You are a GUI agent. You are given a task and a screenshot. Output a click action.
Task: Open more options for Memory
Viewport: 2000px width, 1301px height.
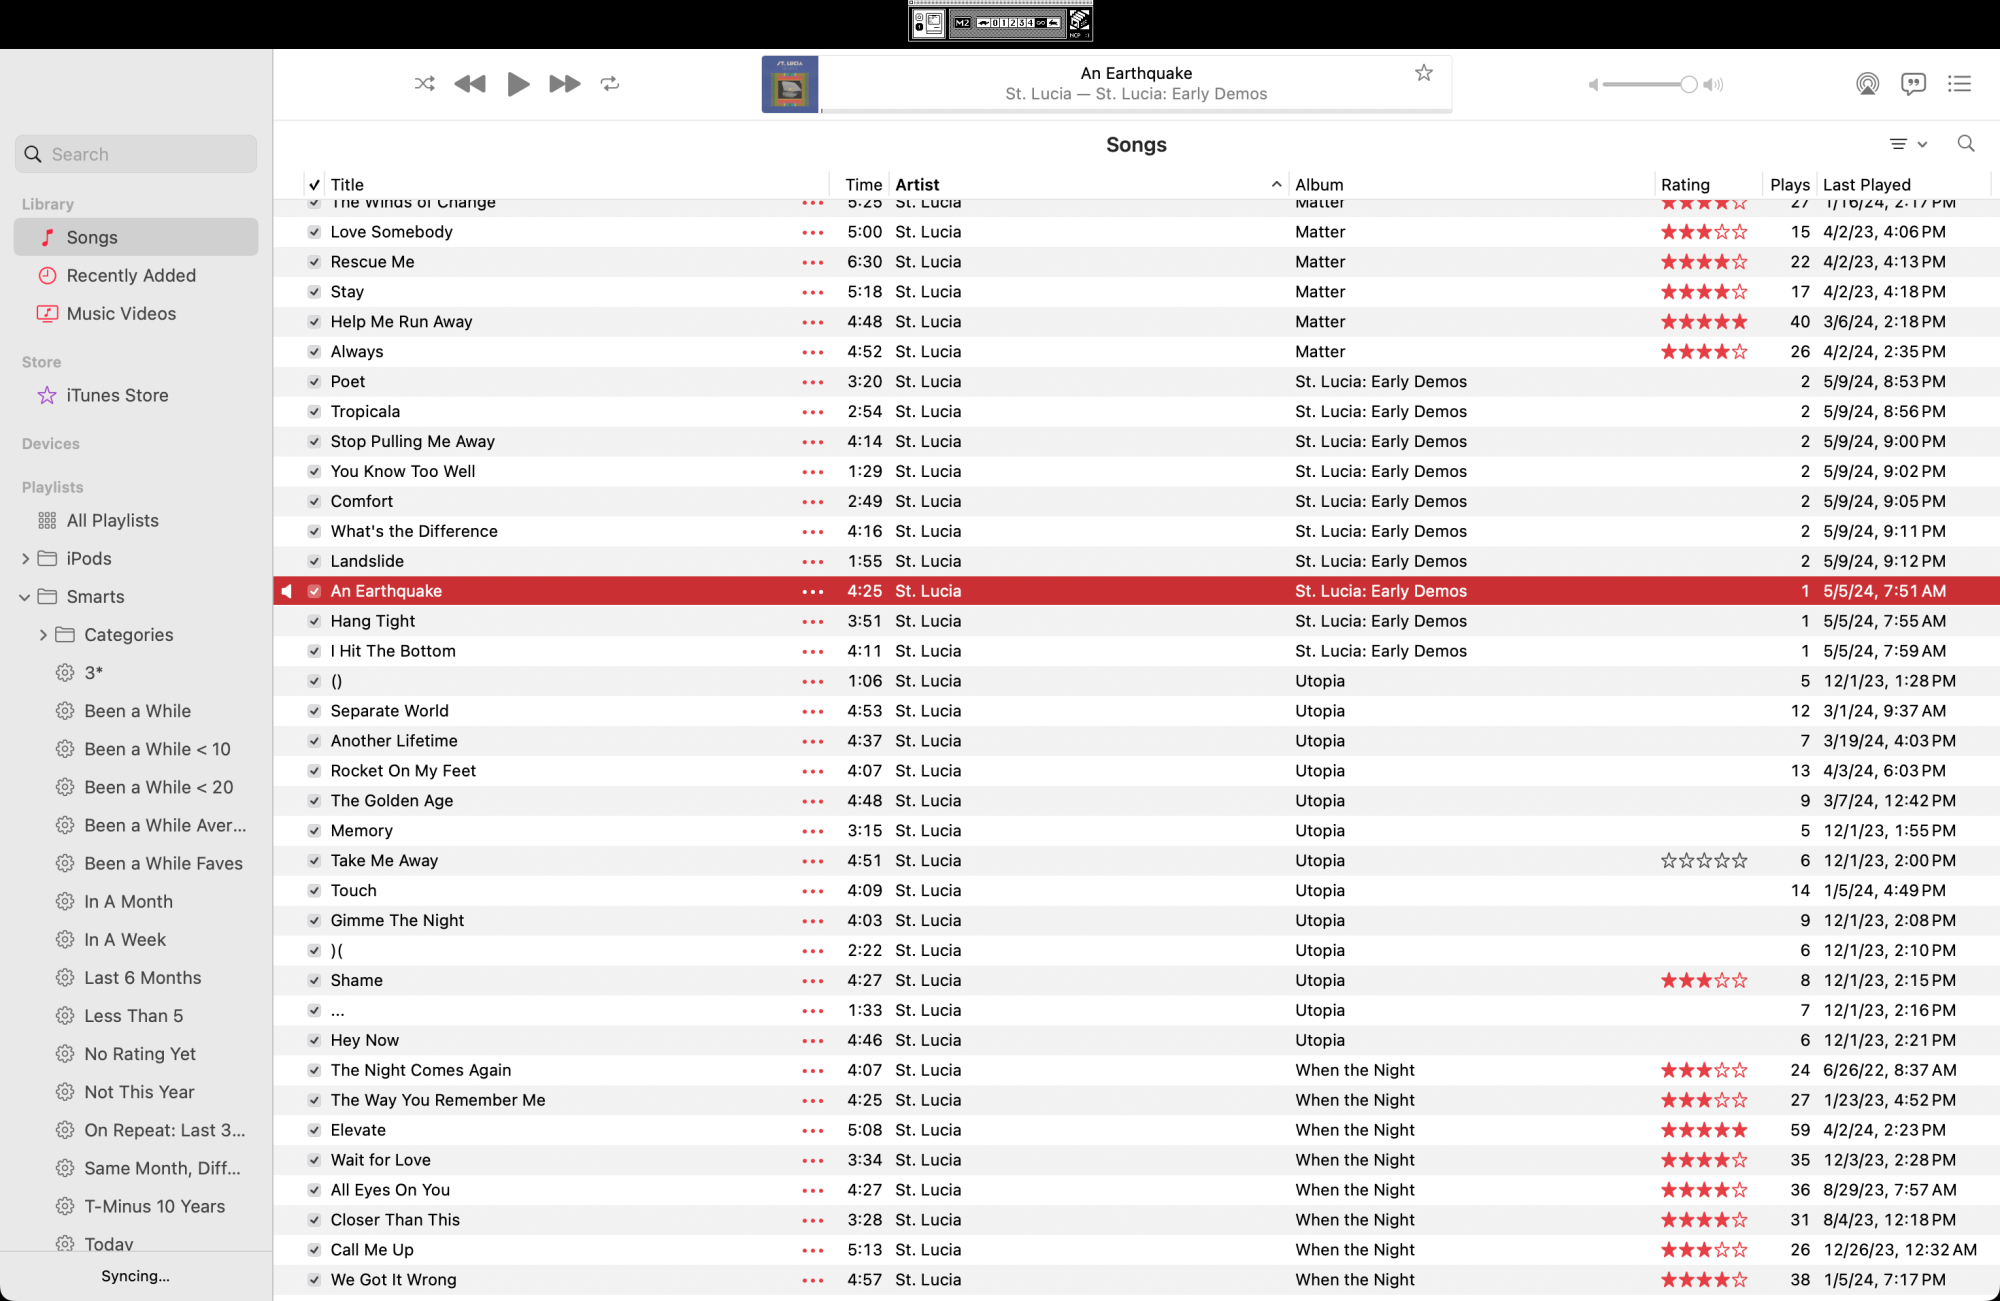coord(813,831)
